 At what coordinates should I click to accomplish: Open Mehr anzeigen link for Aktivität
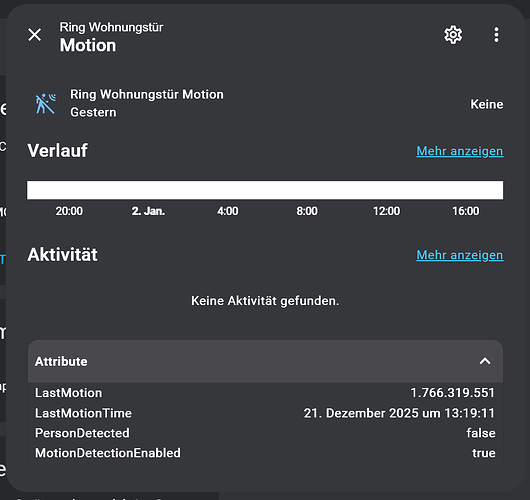(460, 255)
